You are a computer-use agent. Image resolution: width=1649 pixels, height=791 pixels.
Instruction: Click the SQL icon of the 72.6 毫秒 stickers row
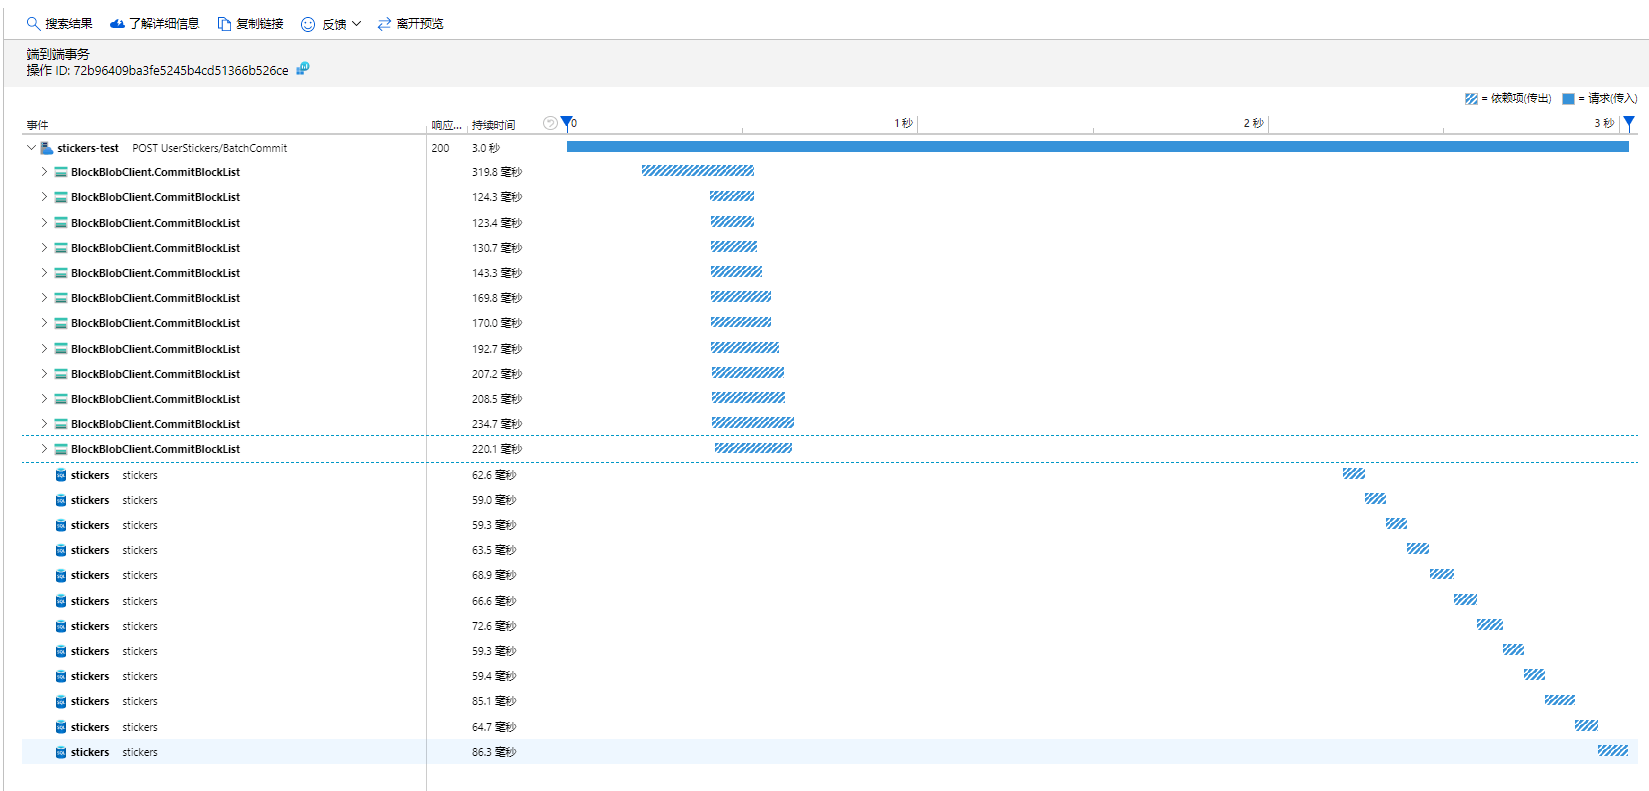pos(61,626)
